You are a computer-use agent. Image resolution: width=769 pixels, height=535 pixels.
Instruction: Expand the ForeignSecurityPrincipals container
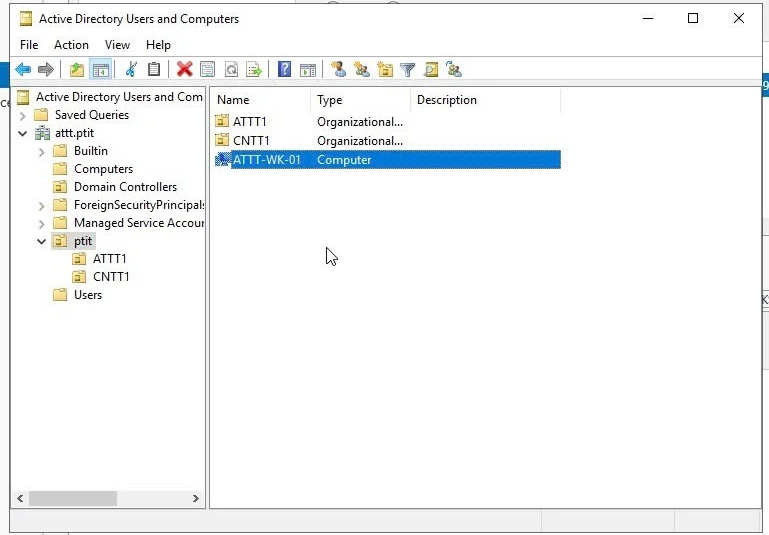tap(42, 206)
